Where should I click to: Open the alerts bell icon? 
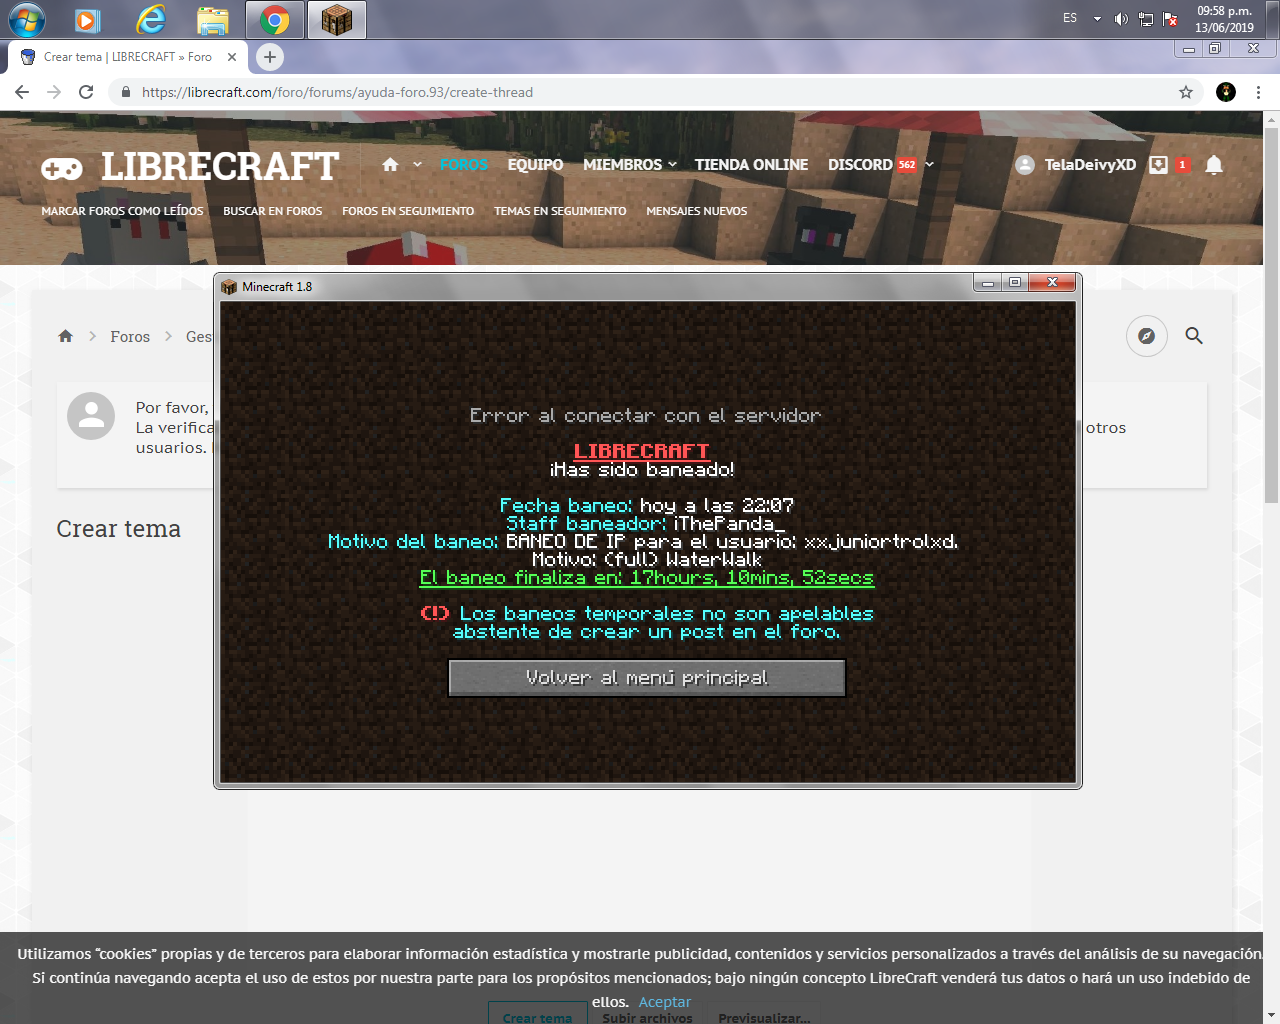click(x=1214, y=165)
